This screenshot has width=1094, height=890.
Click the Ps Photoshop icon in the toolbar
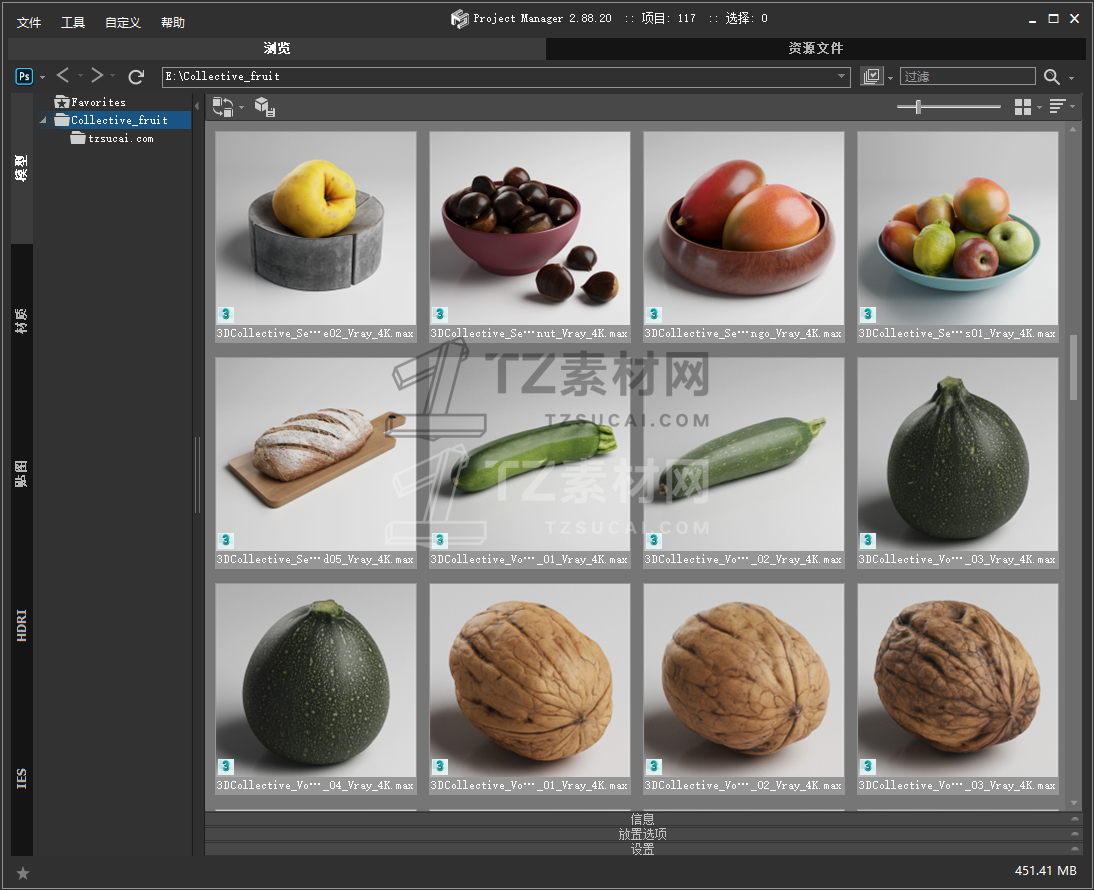(x=24, y=76)
